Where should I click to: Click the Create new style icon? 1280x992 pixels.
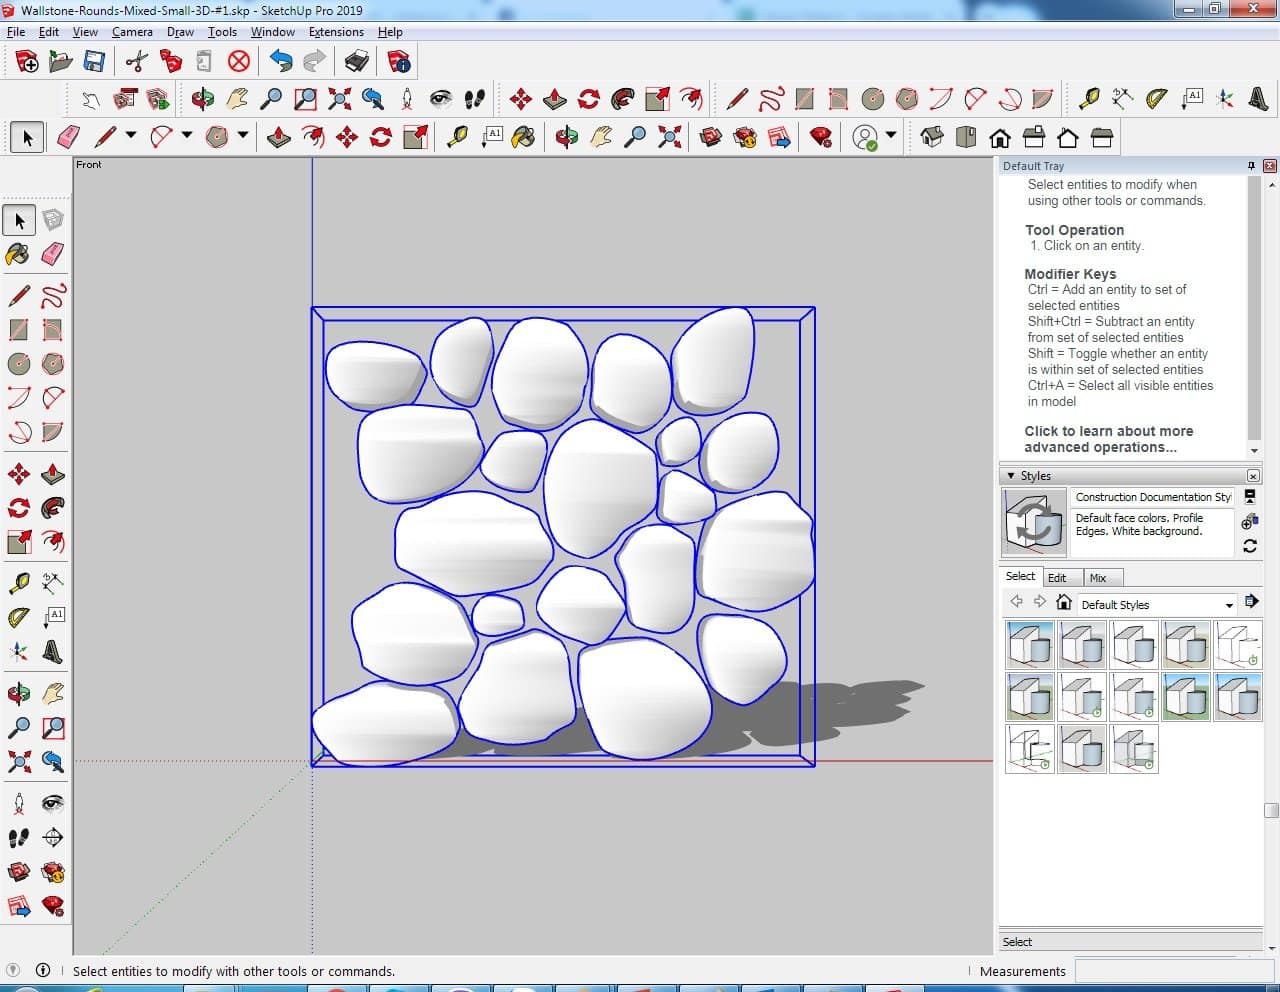pos(1249,522)
